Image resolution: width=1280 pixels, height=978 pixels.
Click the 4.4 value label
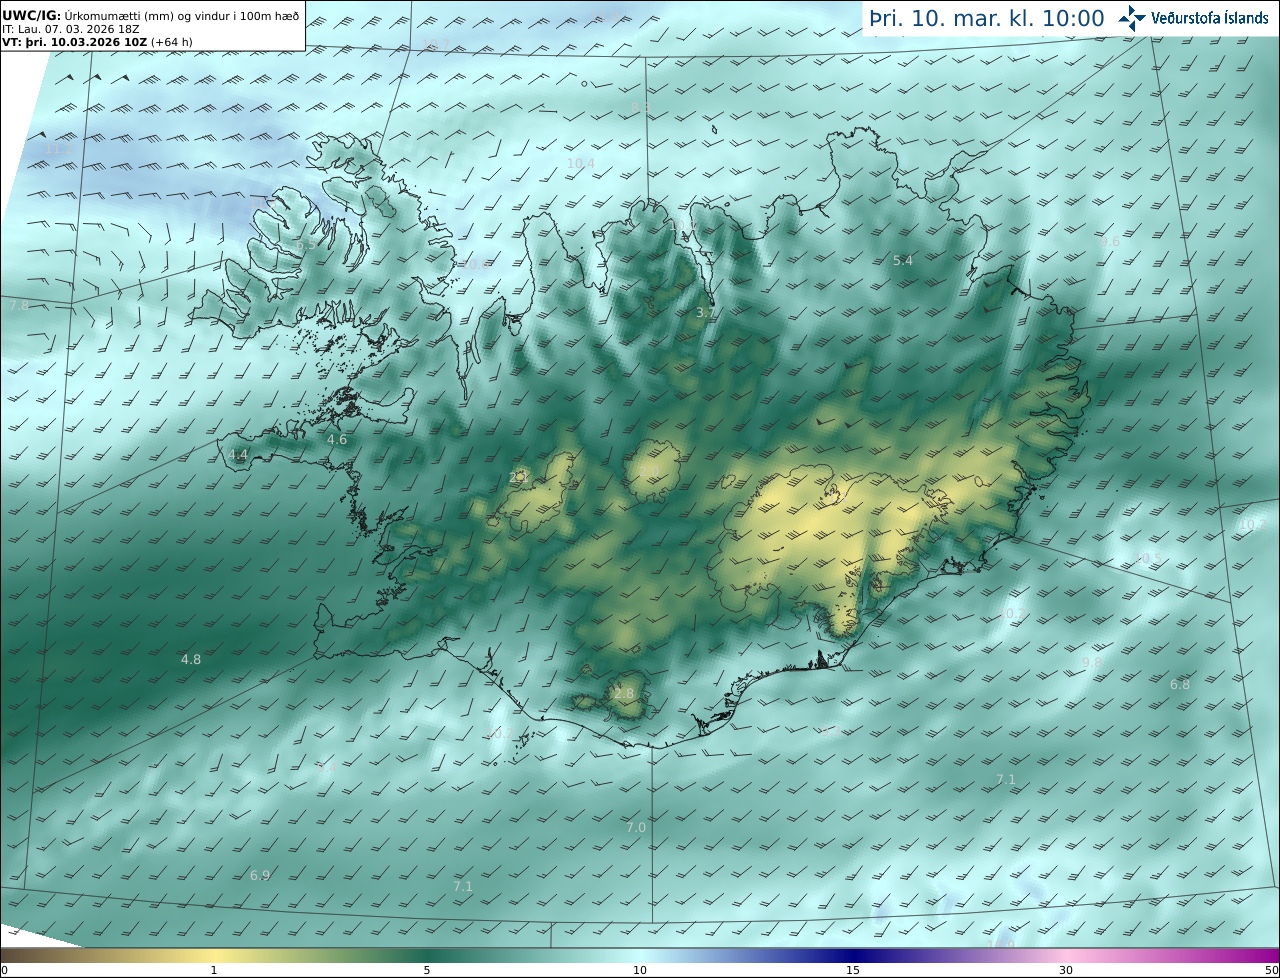tap(238, 454)
